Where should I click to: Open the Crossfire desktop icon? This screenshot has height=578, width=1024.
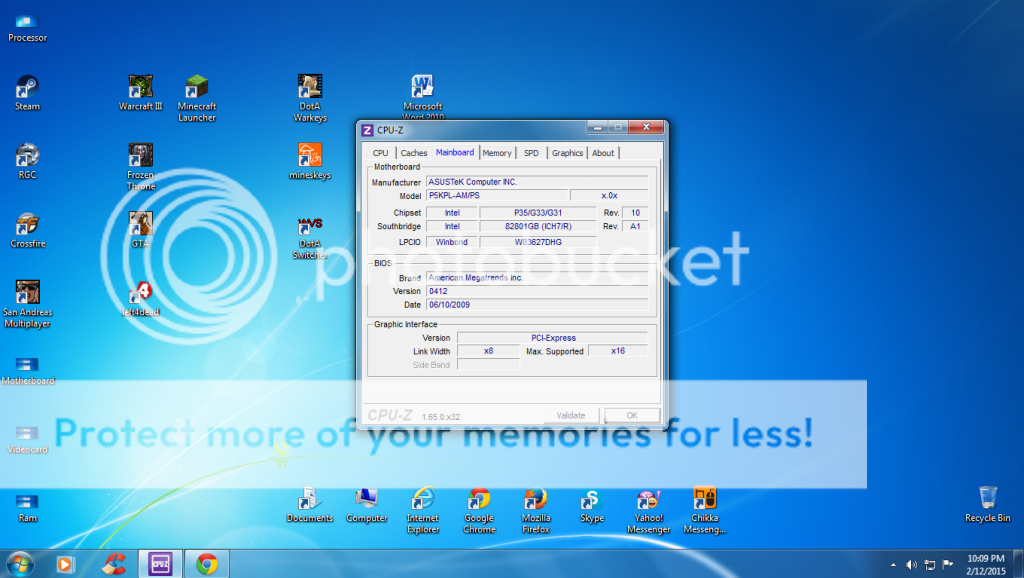click(28, 225)
